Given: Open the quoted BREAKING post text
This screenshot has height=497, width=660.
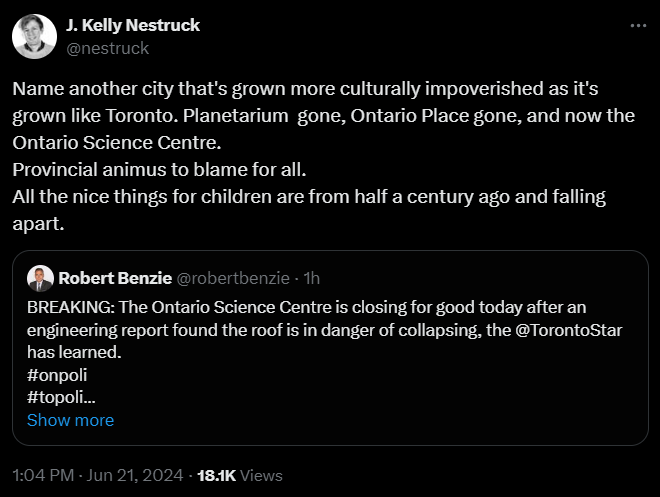Looking at the screenshot, I should 300,308.
